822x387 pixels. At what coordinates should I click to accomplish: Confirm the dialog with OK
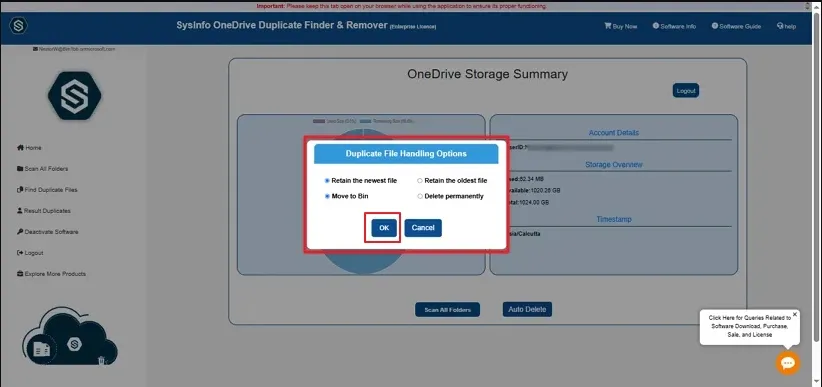(x=384, y=228)
